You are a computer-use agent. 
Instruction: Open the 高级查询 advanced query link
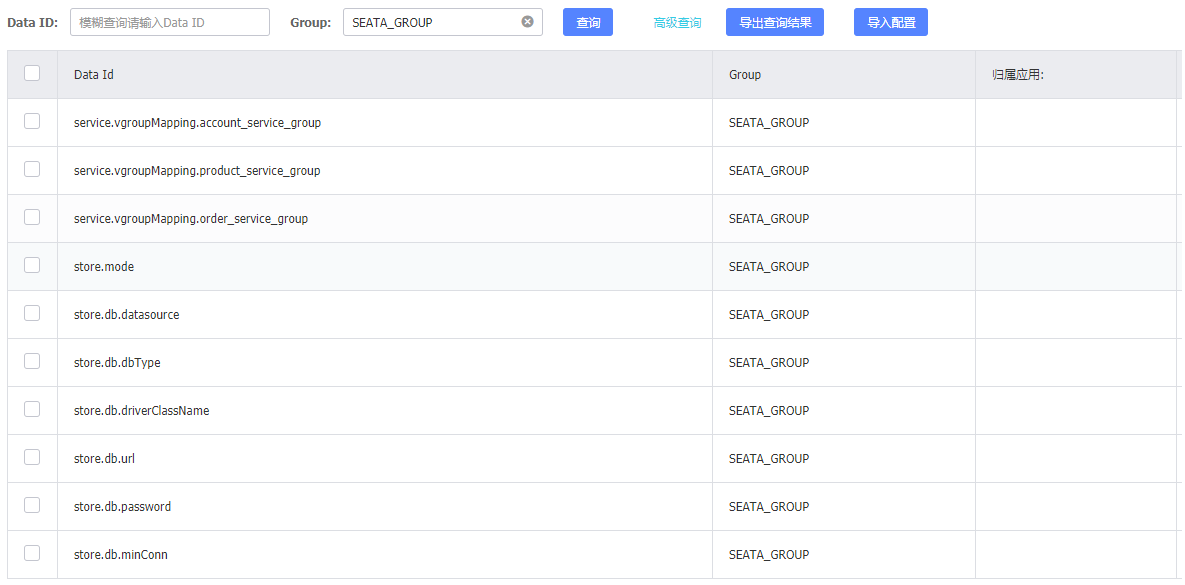tap(677, 23)
